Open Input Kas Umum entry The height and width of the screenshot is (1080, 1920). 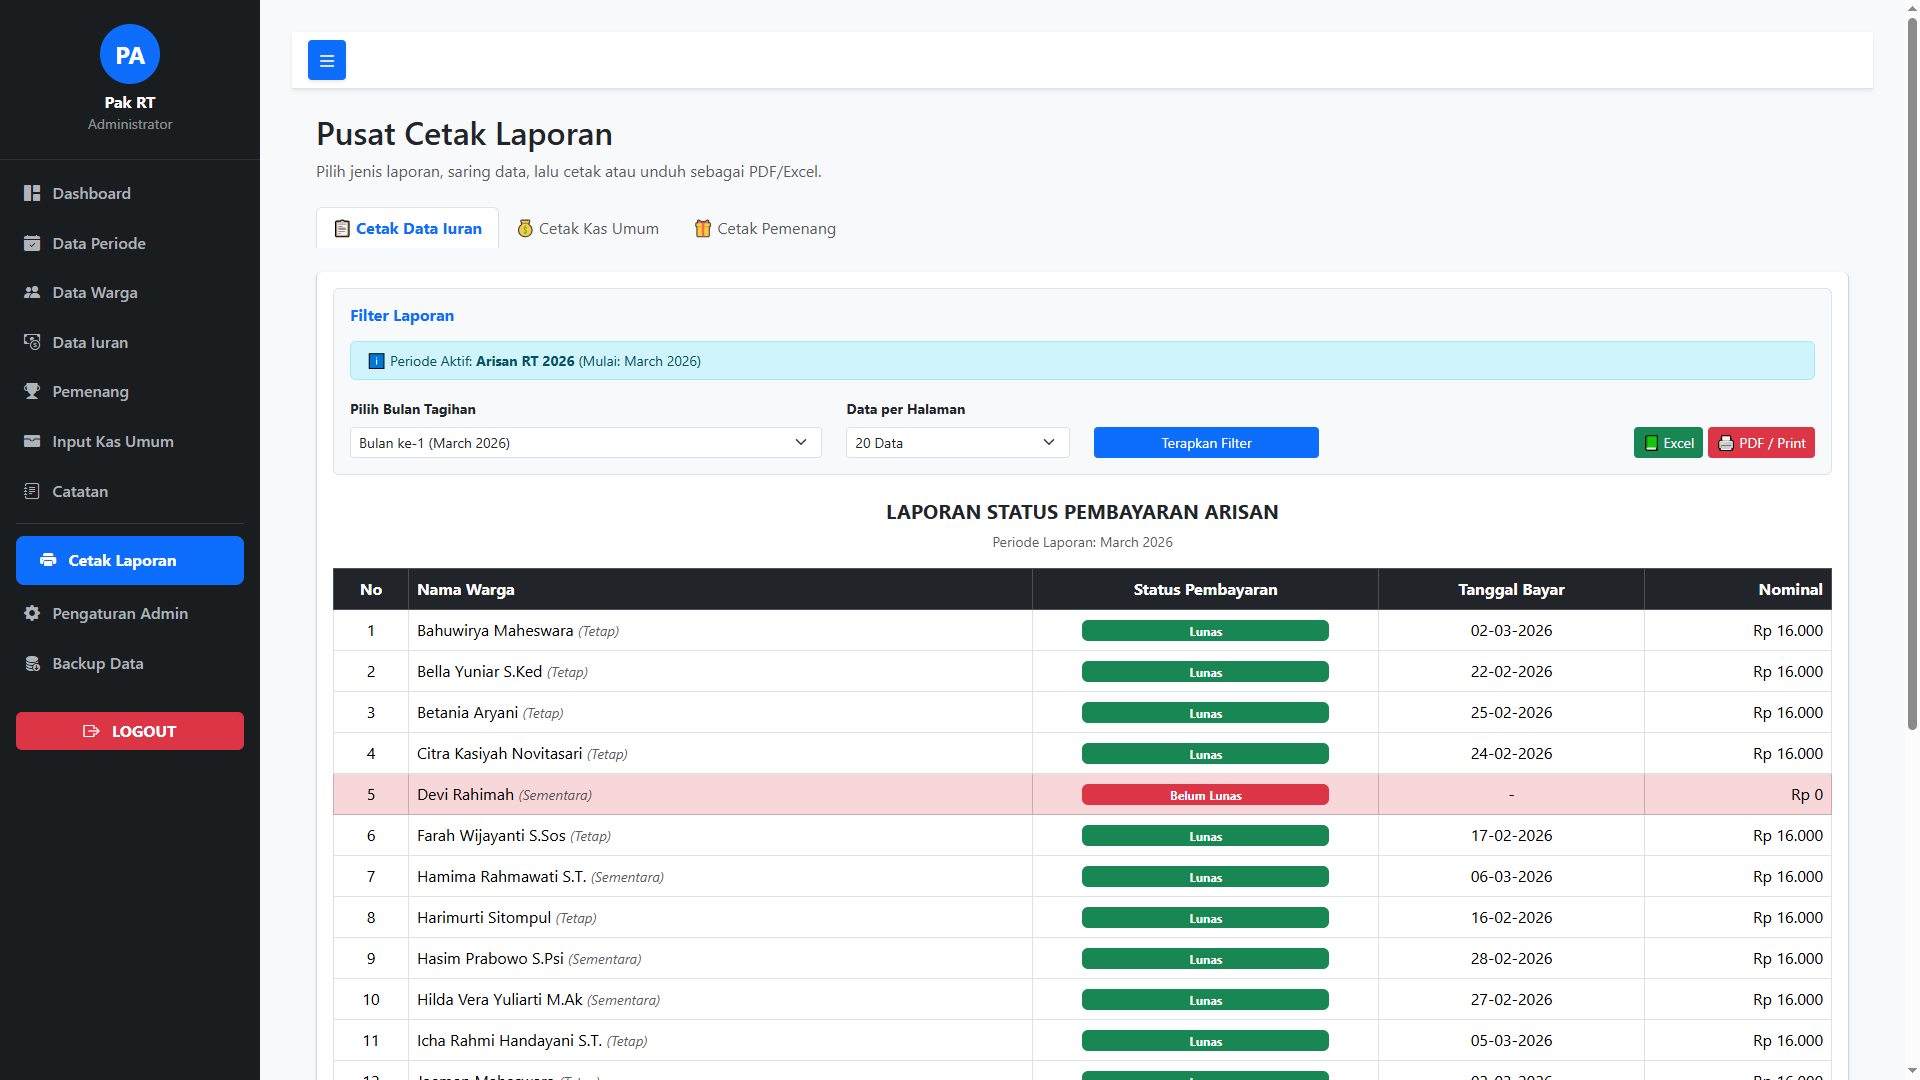pyautogui.click(x=112, y=441)
